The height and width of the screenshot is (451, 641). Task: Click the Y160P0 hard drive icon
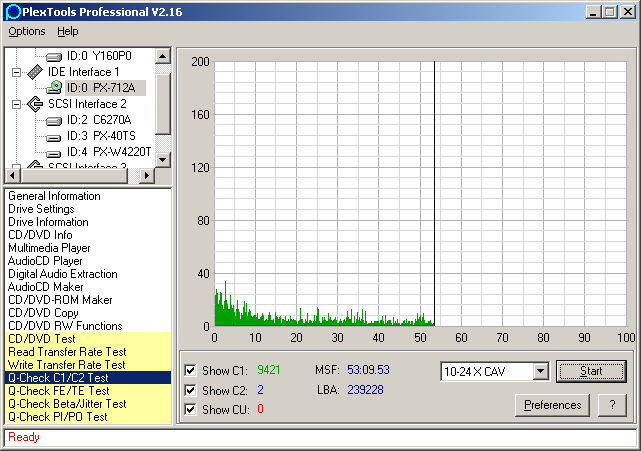[53, 56]
